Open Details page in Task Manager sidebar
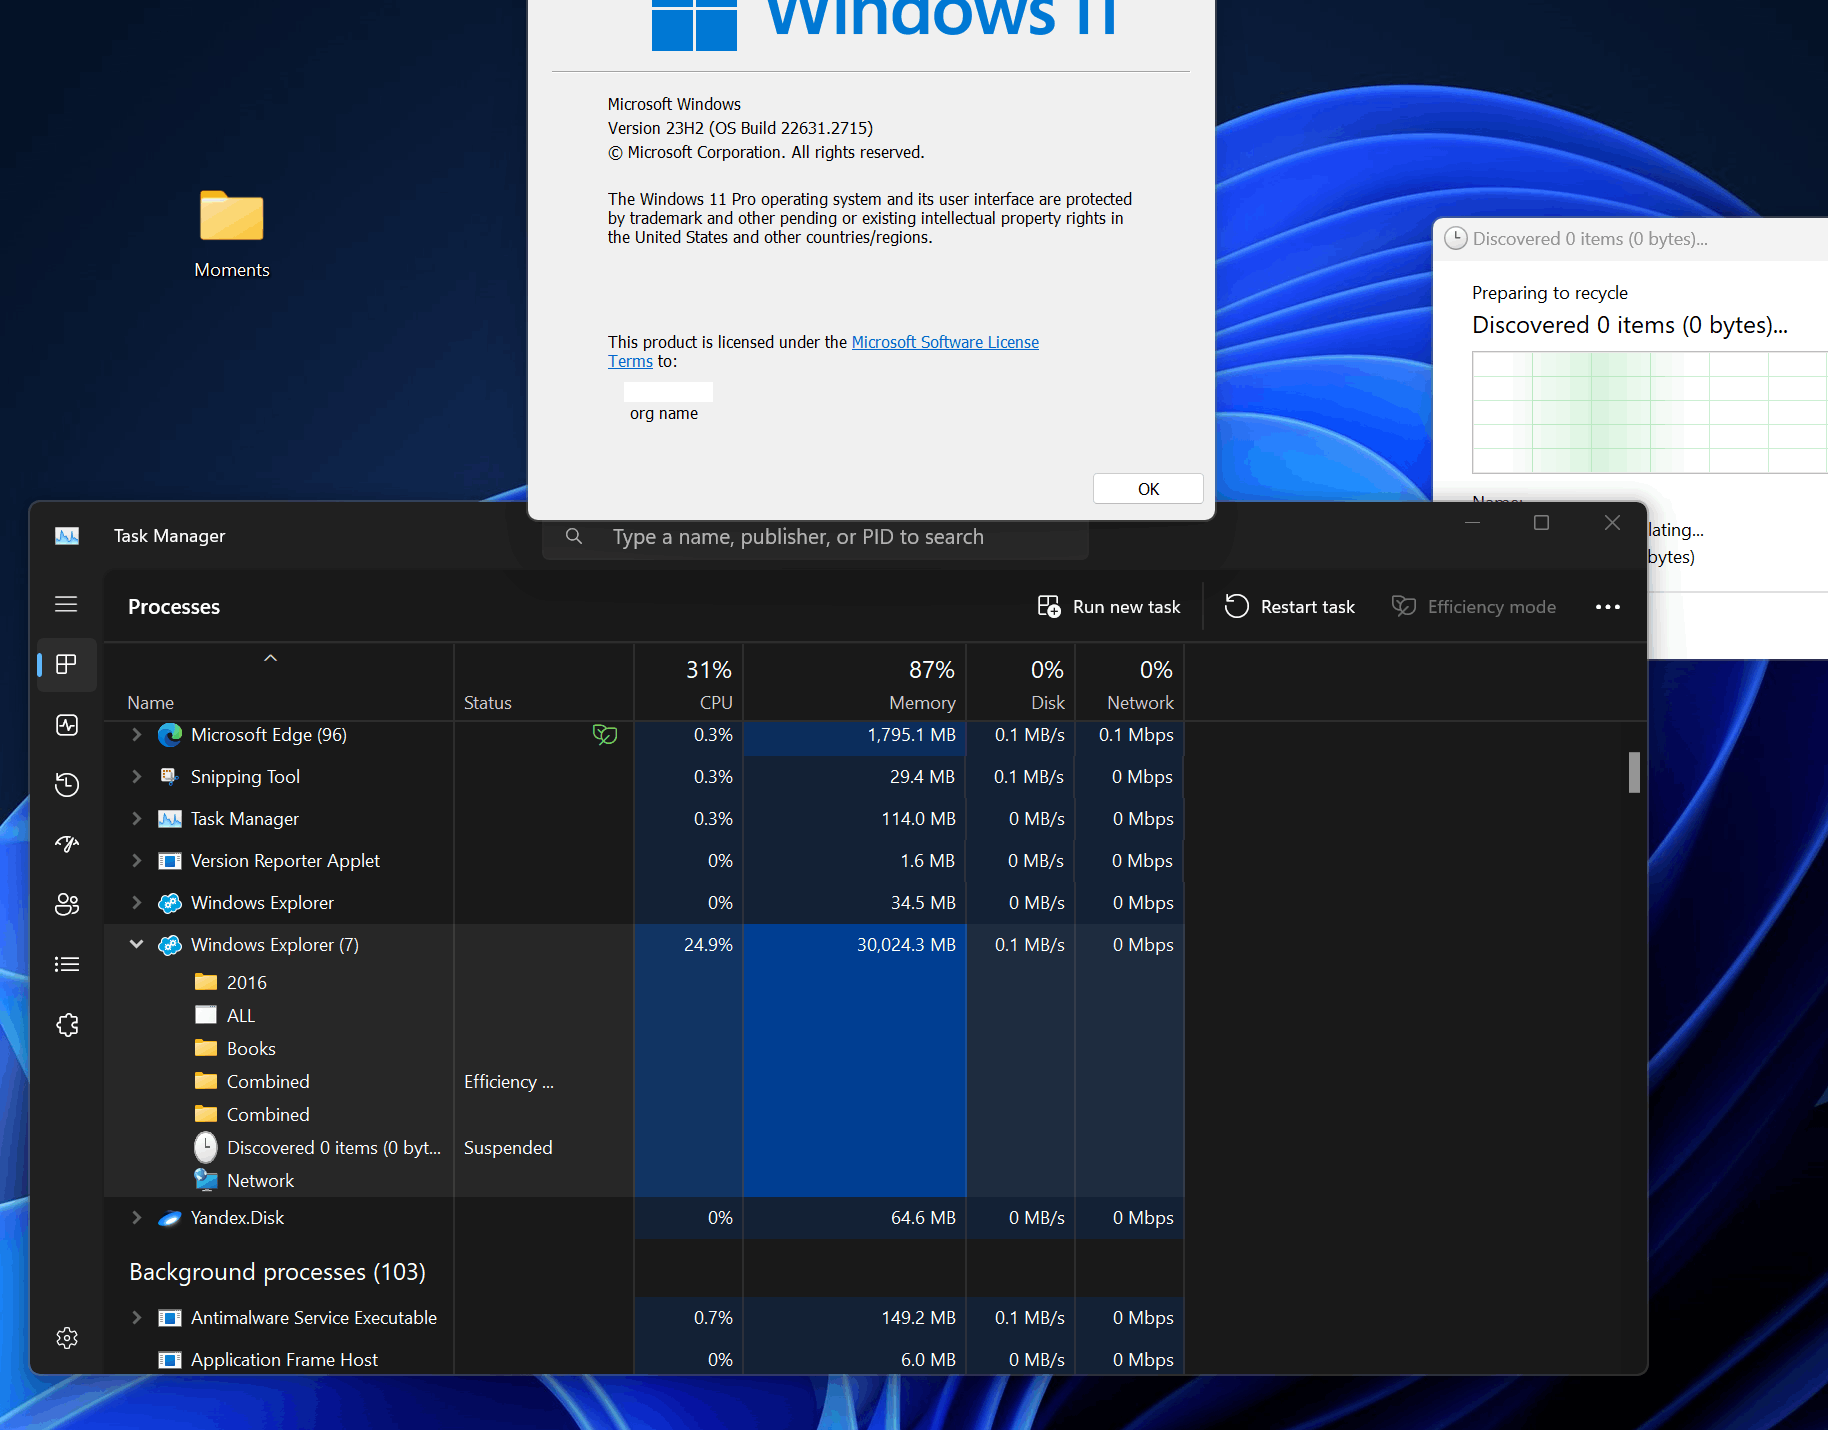 click(67, 965)
